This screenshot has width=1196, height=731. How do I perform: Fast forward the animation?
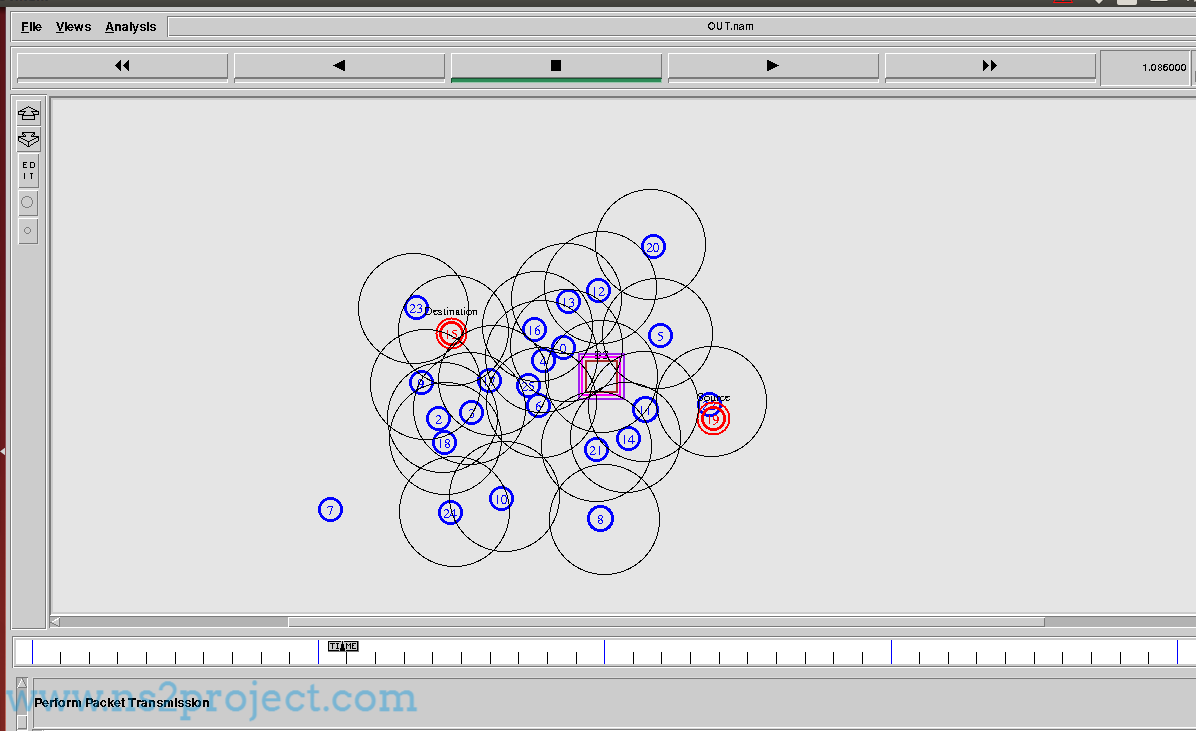click(x=990, y=66)
